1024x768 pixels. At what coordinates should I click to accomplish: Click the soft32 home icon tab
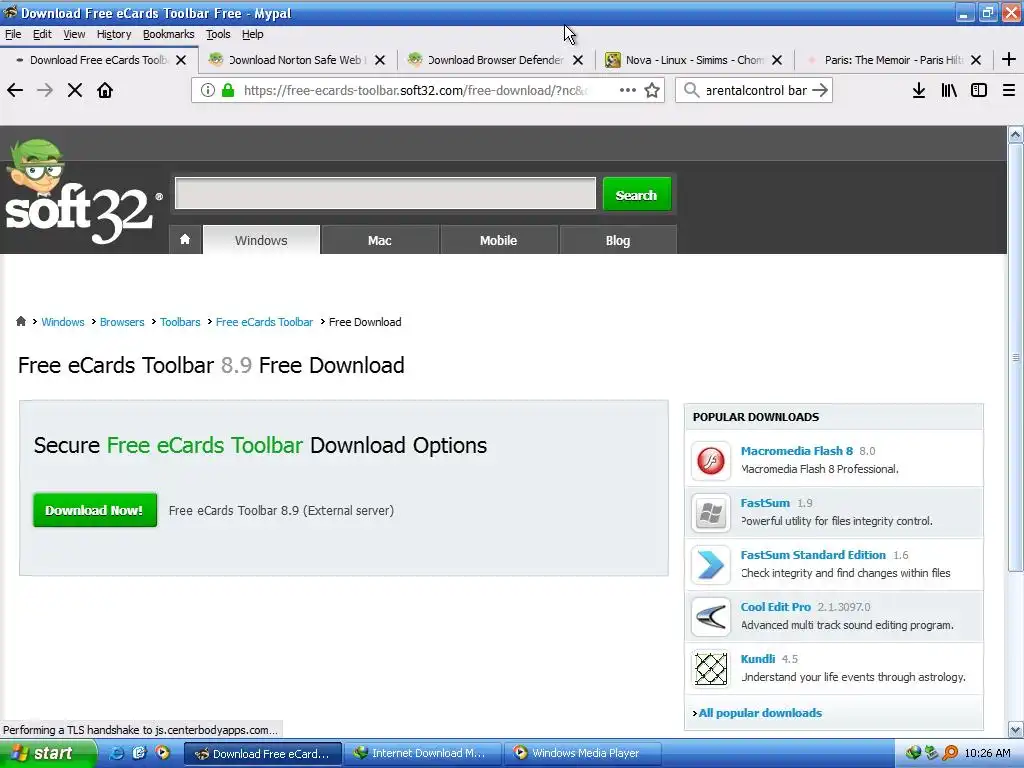185,240
